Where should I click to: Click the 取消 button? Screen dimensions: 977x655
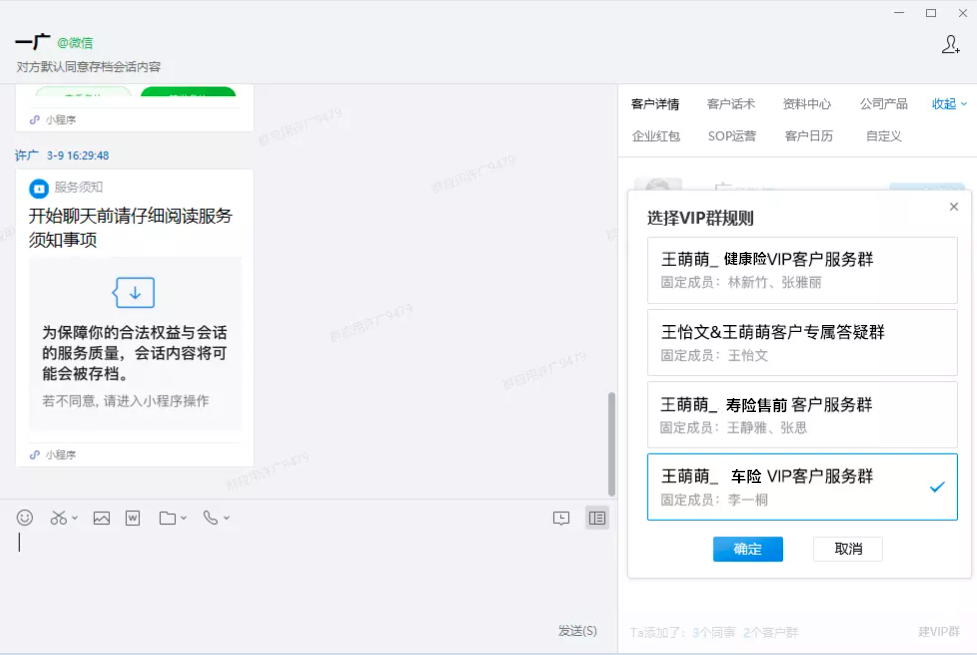tap(847, 549)
